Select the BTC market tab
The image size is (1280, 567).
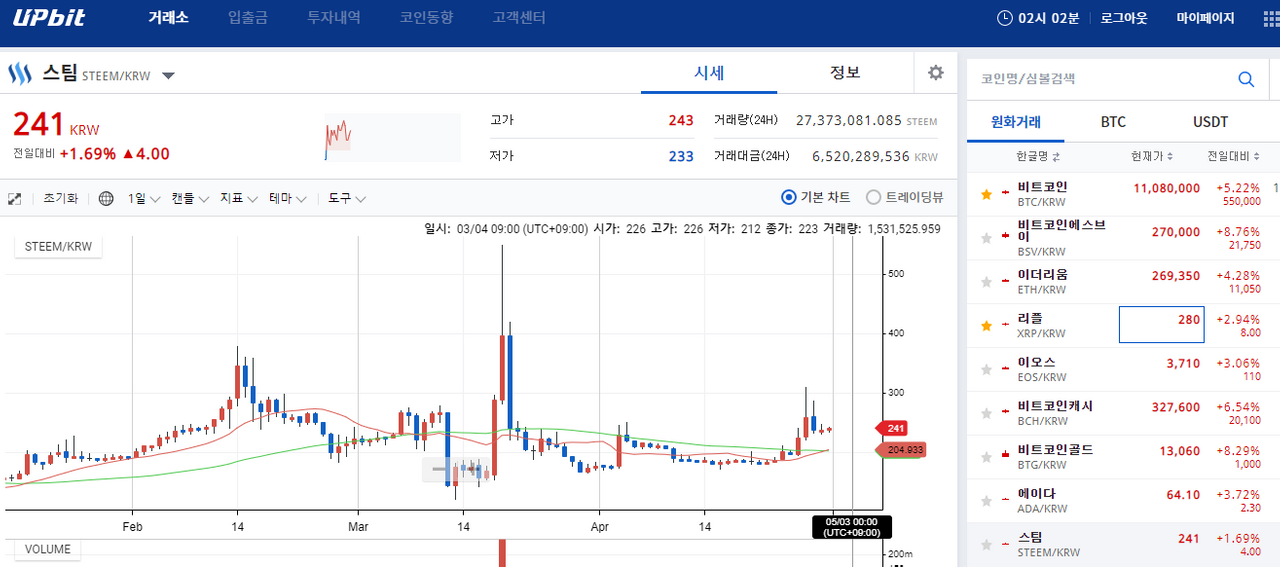click(x=1113, y=122)
